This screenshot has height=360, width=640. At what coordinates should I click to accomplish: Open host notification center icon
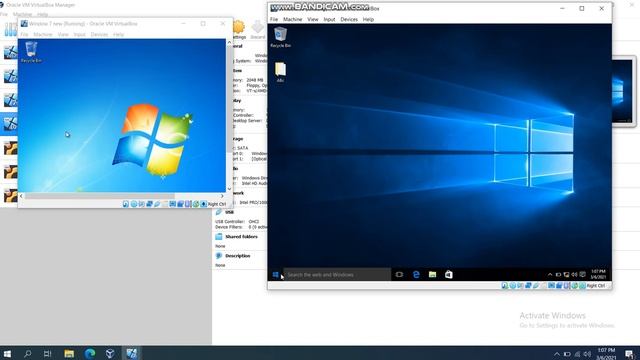[x=629, y=353]
